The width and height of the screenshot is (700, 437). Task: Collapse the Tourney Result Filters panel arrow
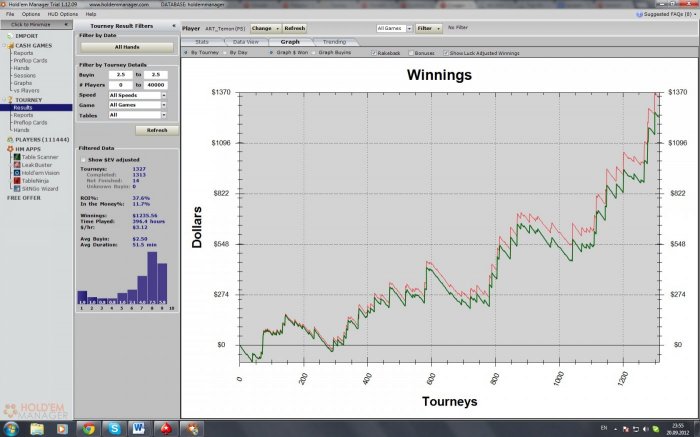[174, 26]
